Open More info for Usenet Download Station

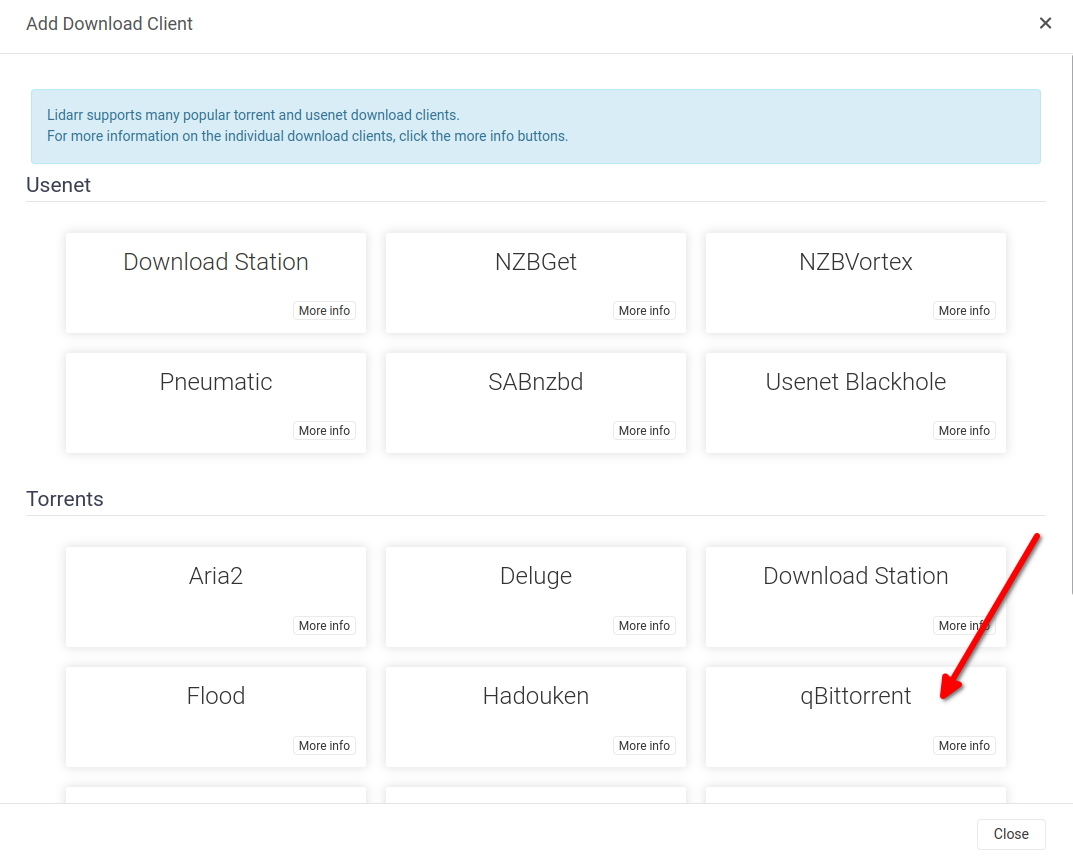coord(324,311)
